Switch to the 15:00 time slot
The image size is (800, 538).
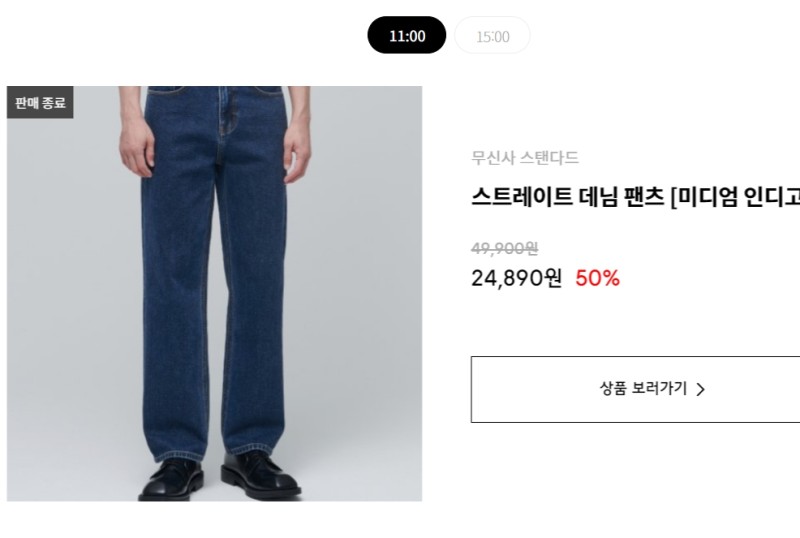(492, 35)
